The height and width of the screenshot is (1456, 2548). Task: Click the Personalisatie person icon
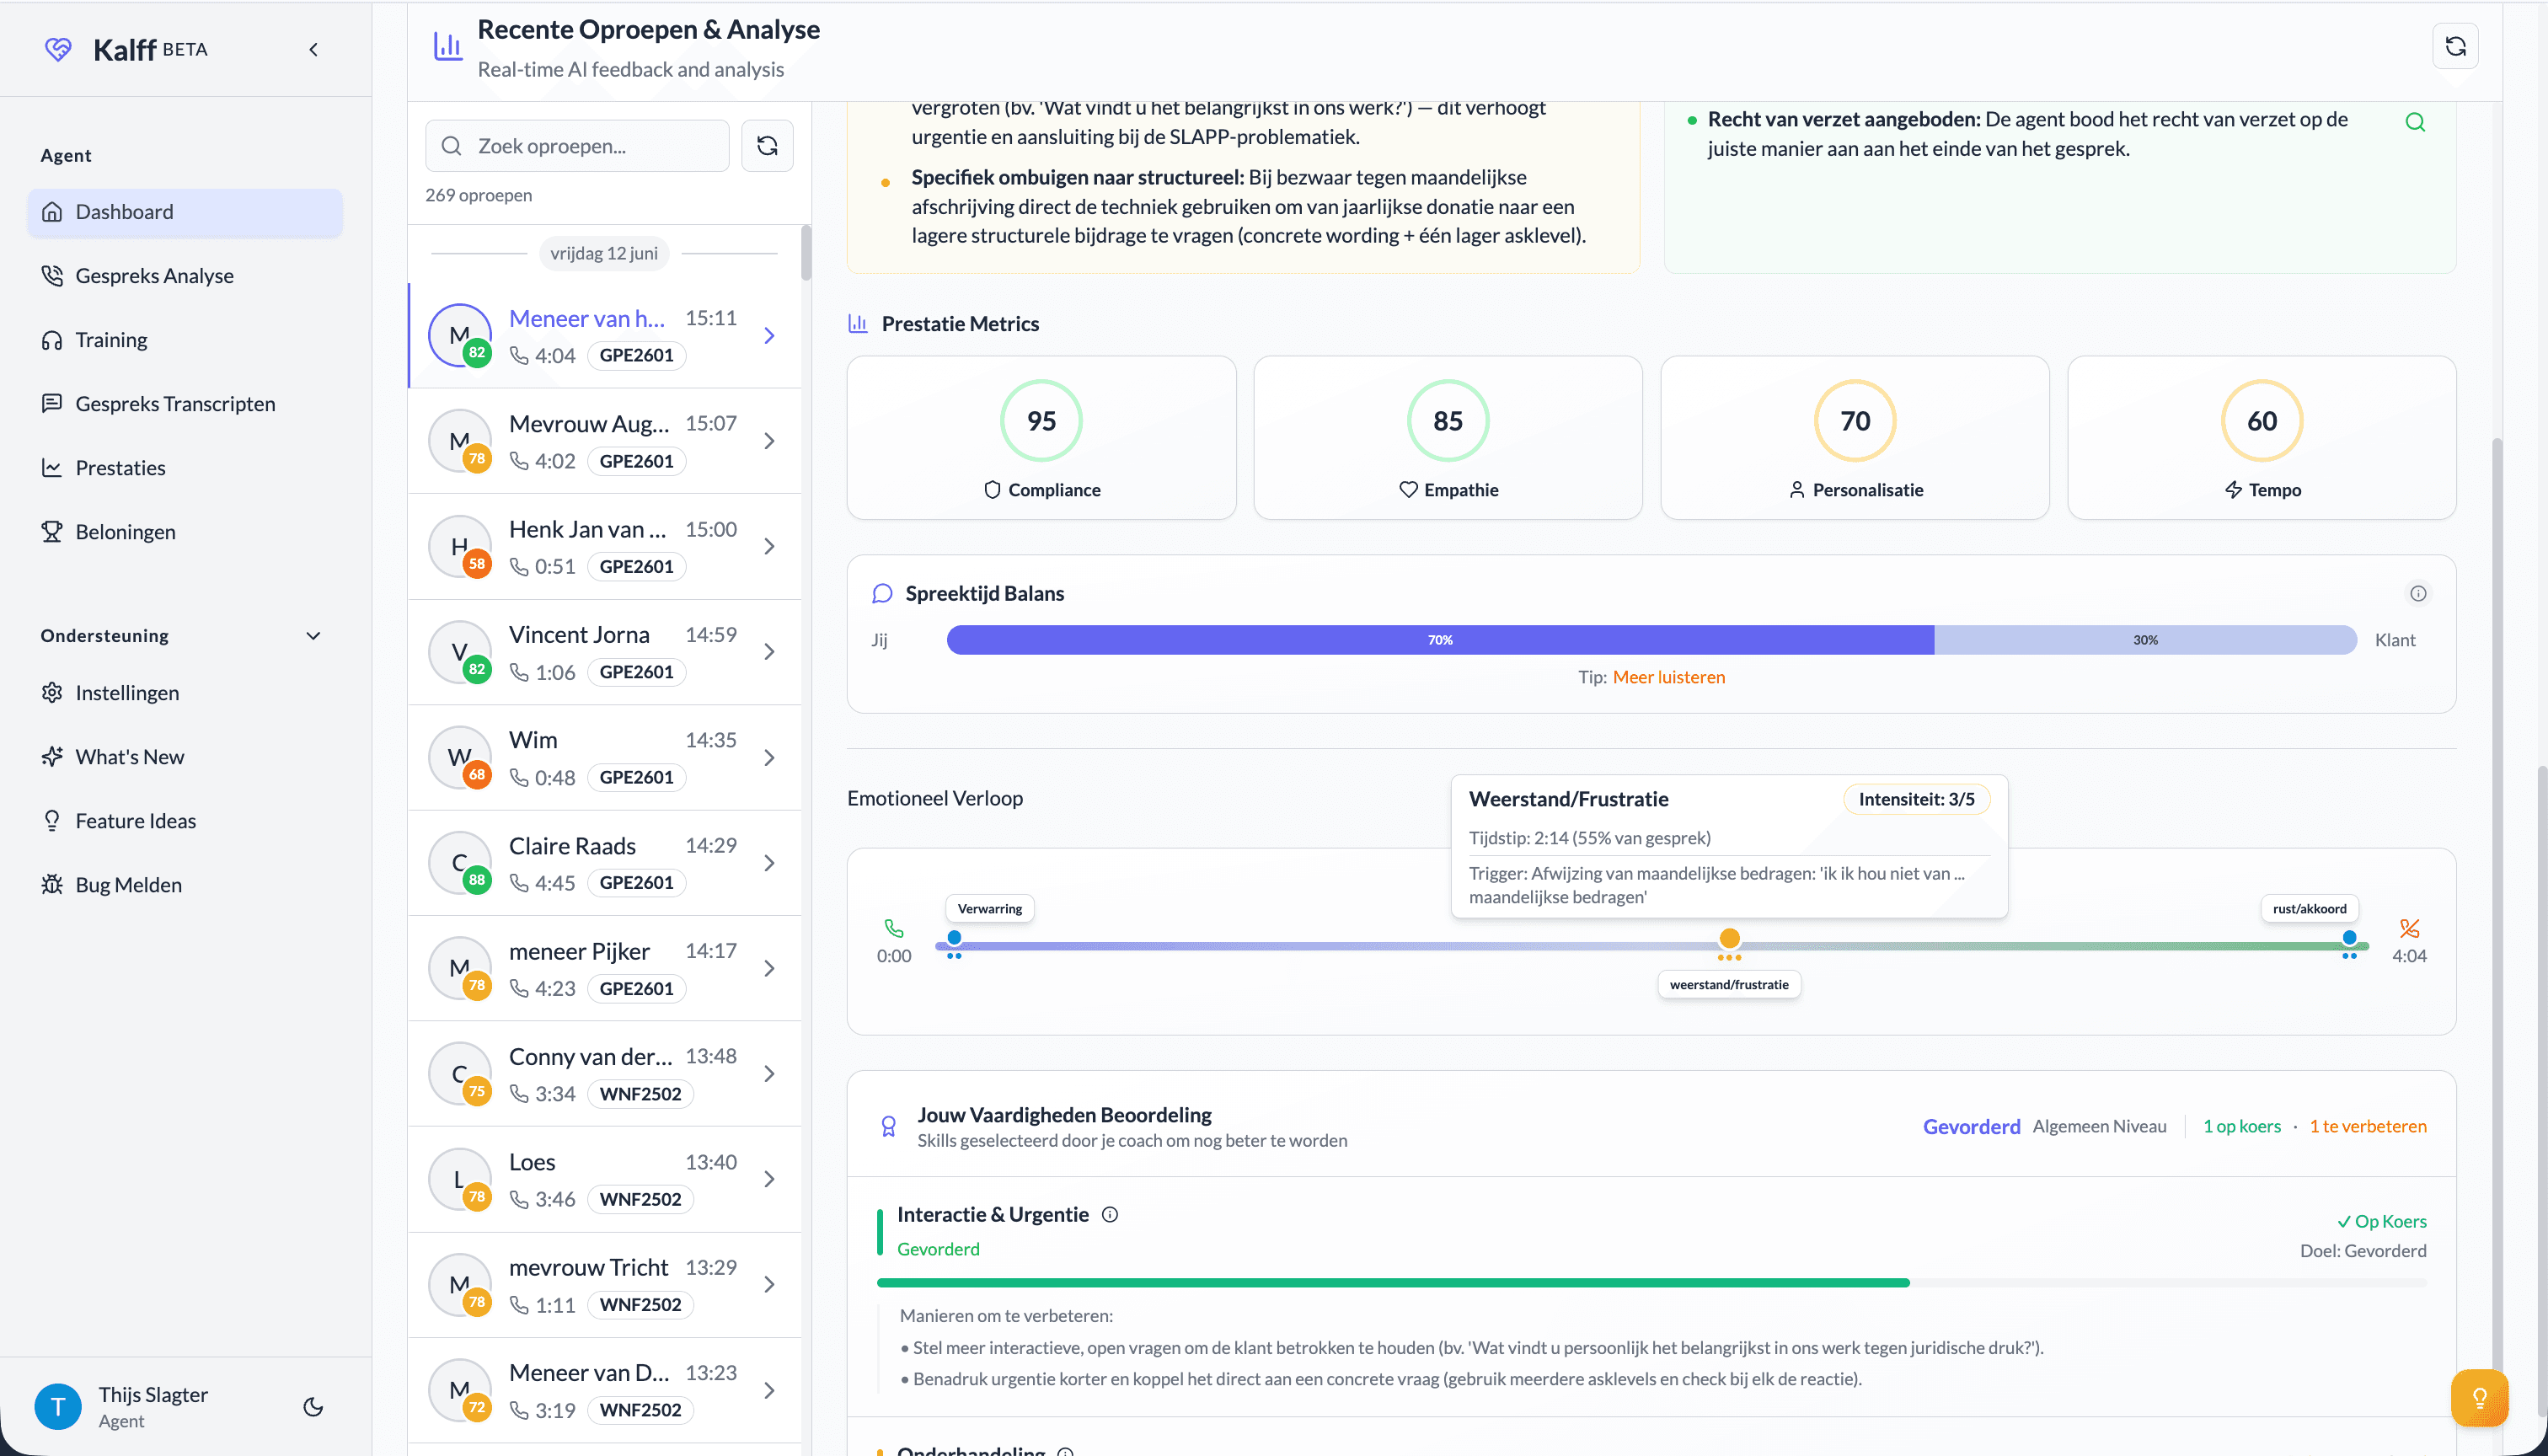(1797, 490)
